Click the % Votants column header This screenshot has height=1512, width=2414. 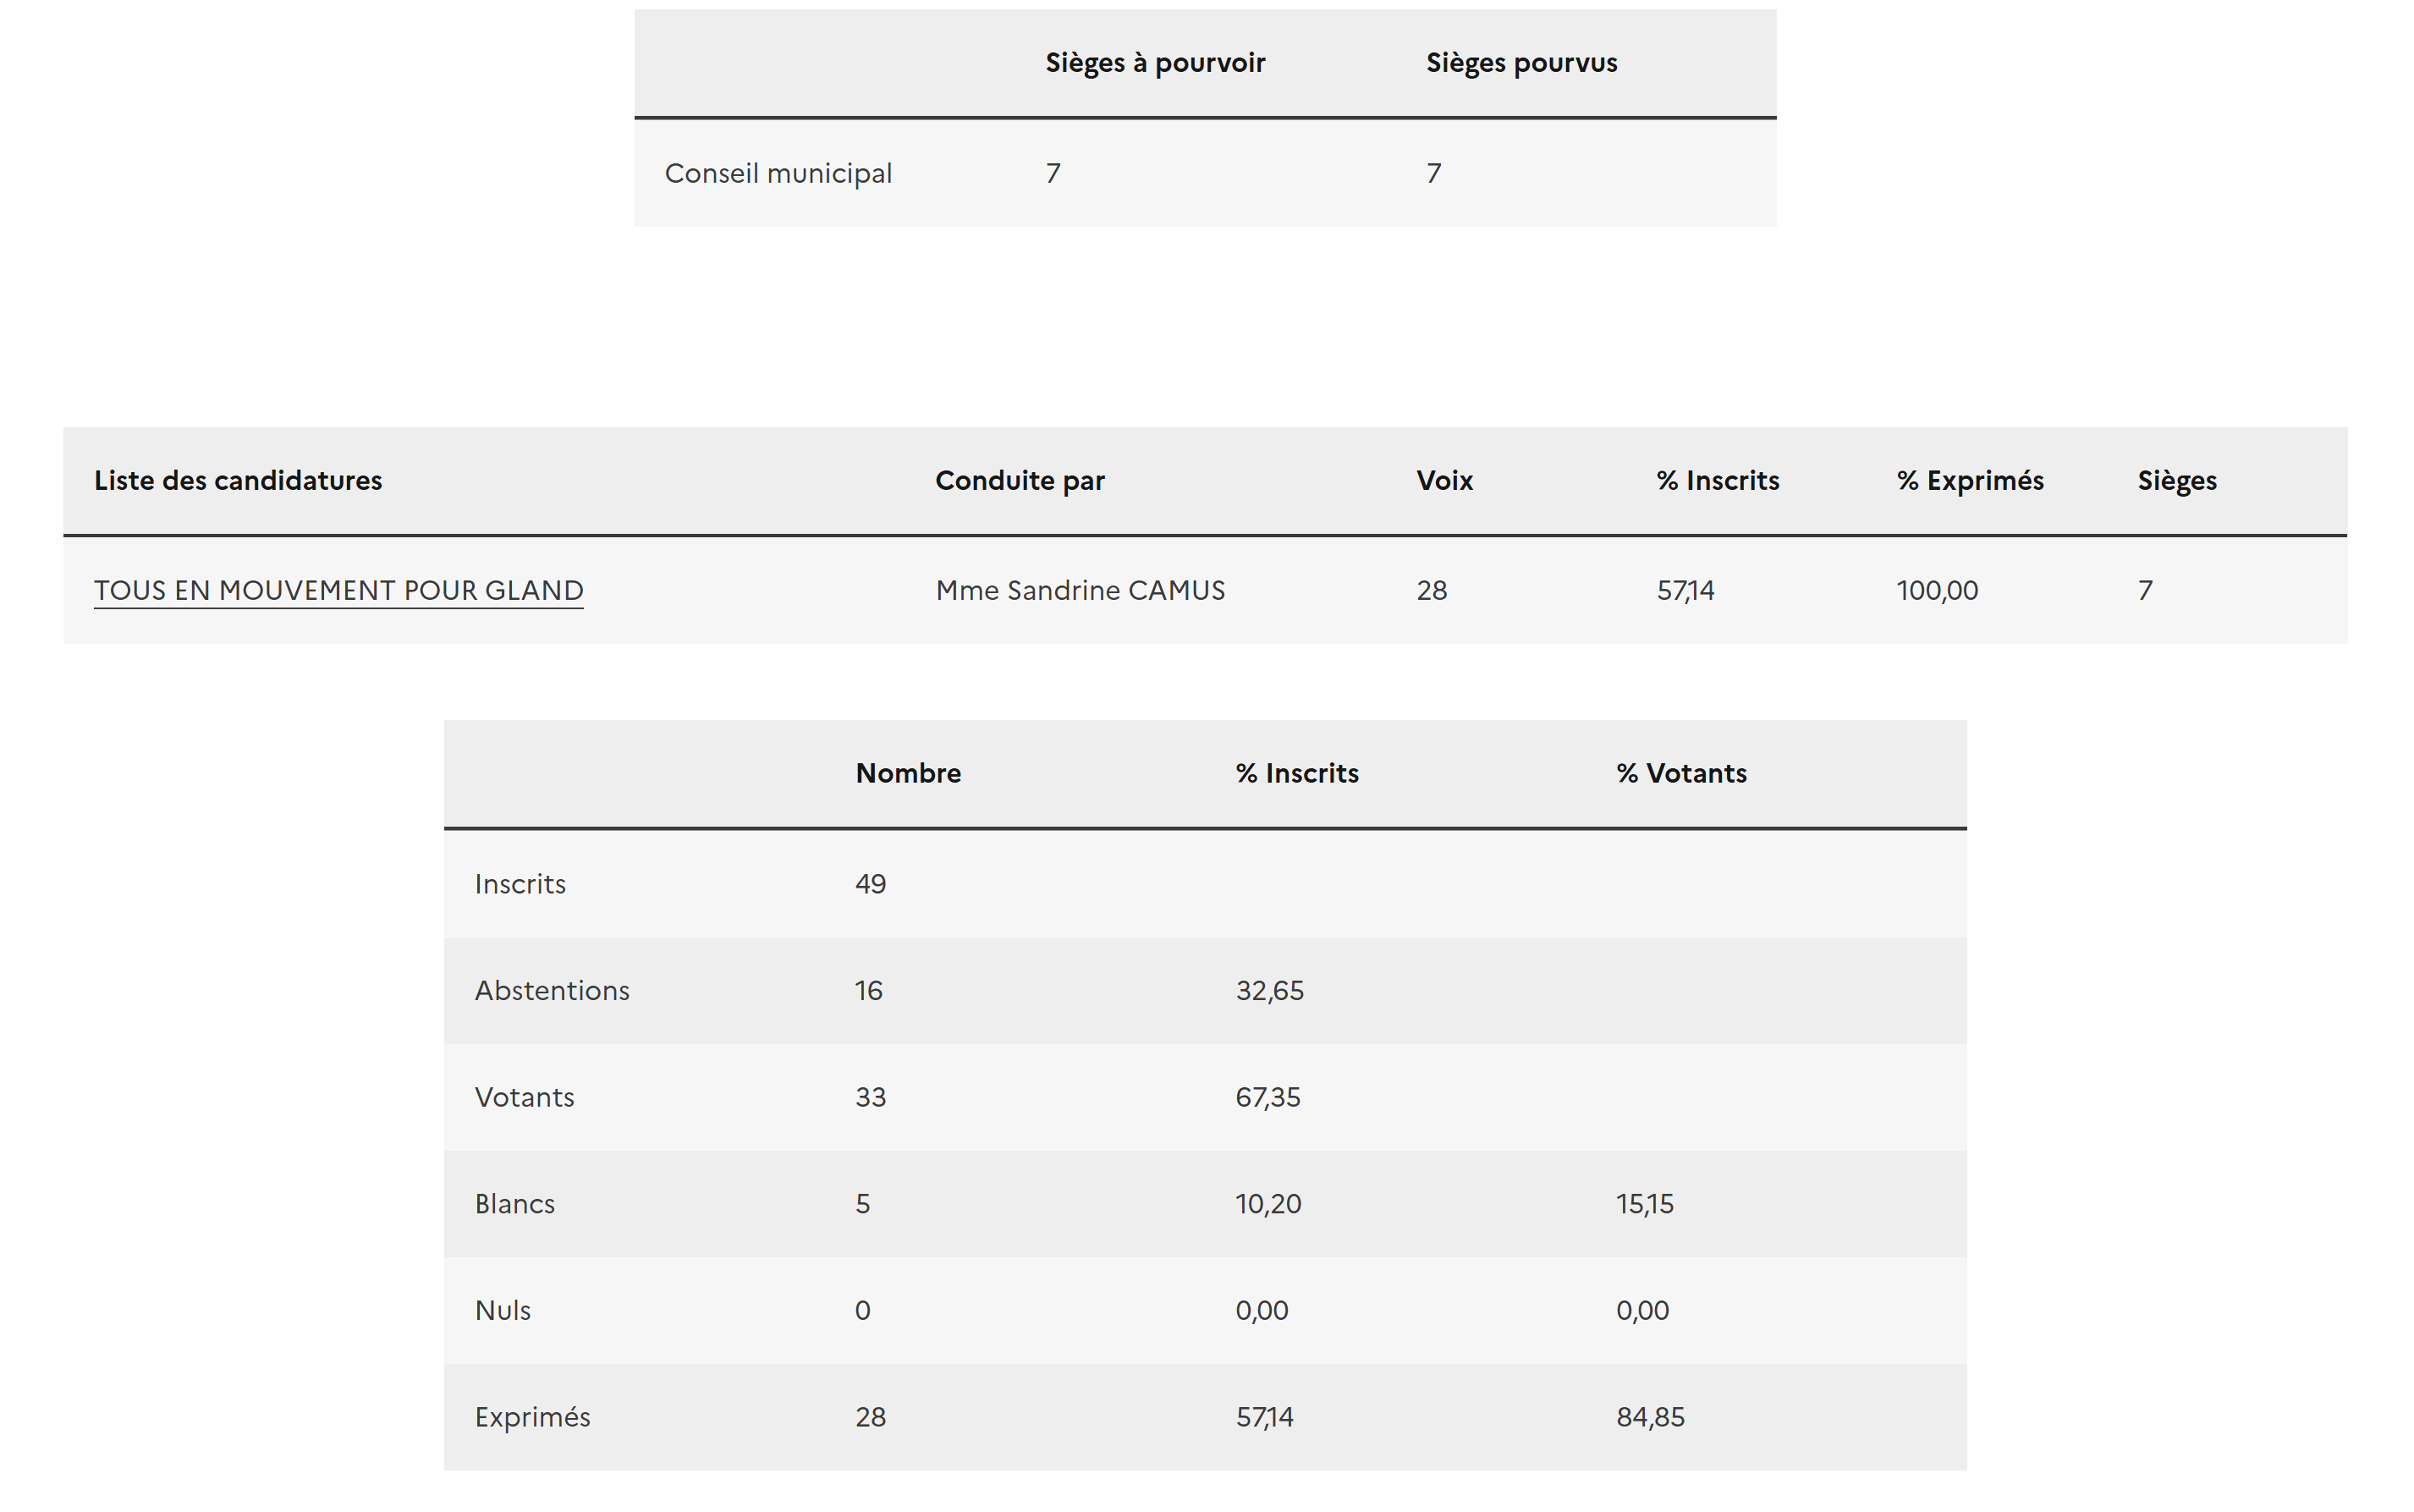click(1681, 773)
